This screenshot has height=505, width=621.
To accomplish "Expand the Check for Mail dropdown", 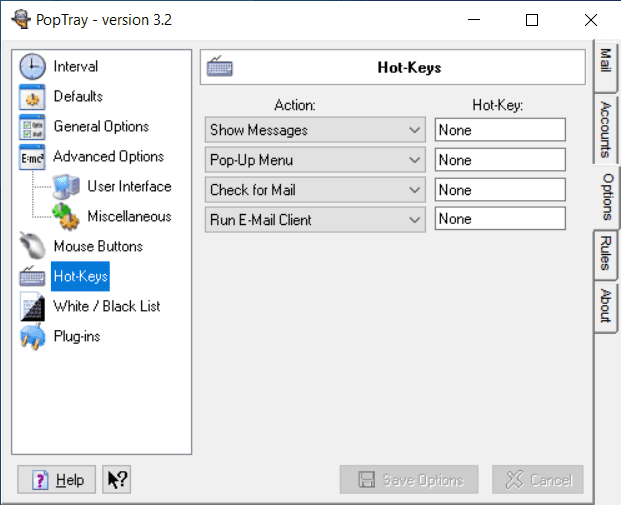I will click(x=416, y=190).
